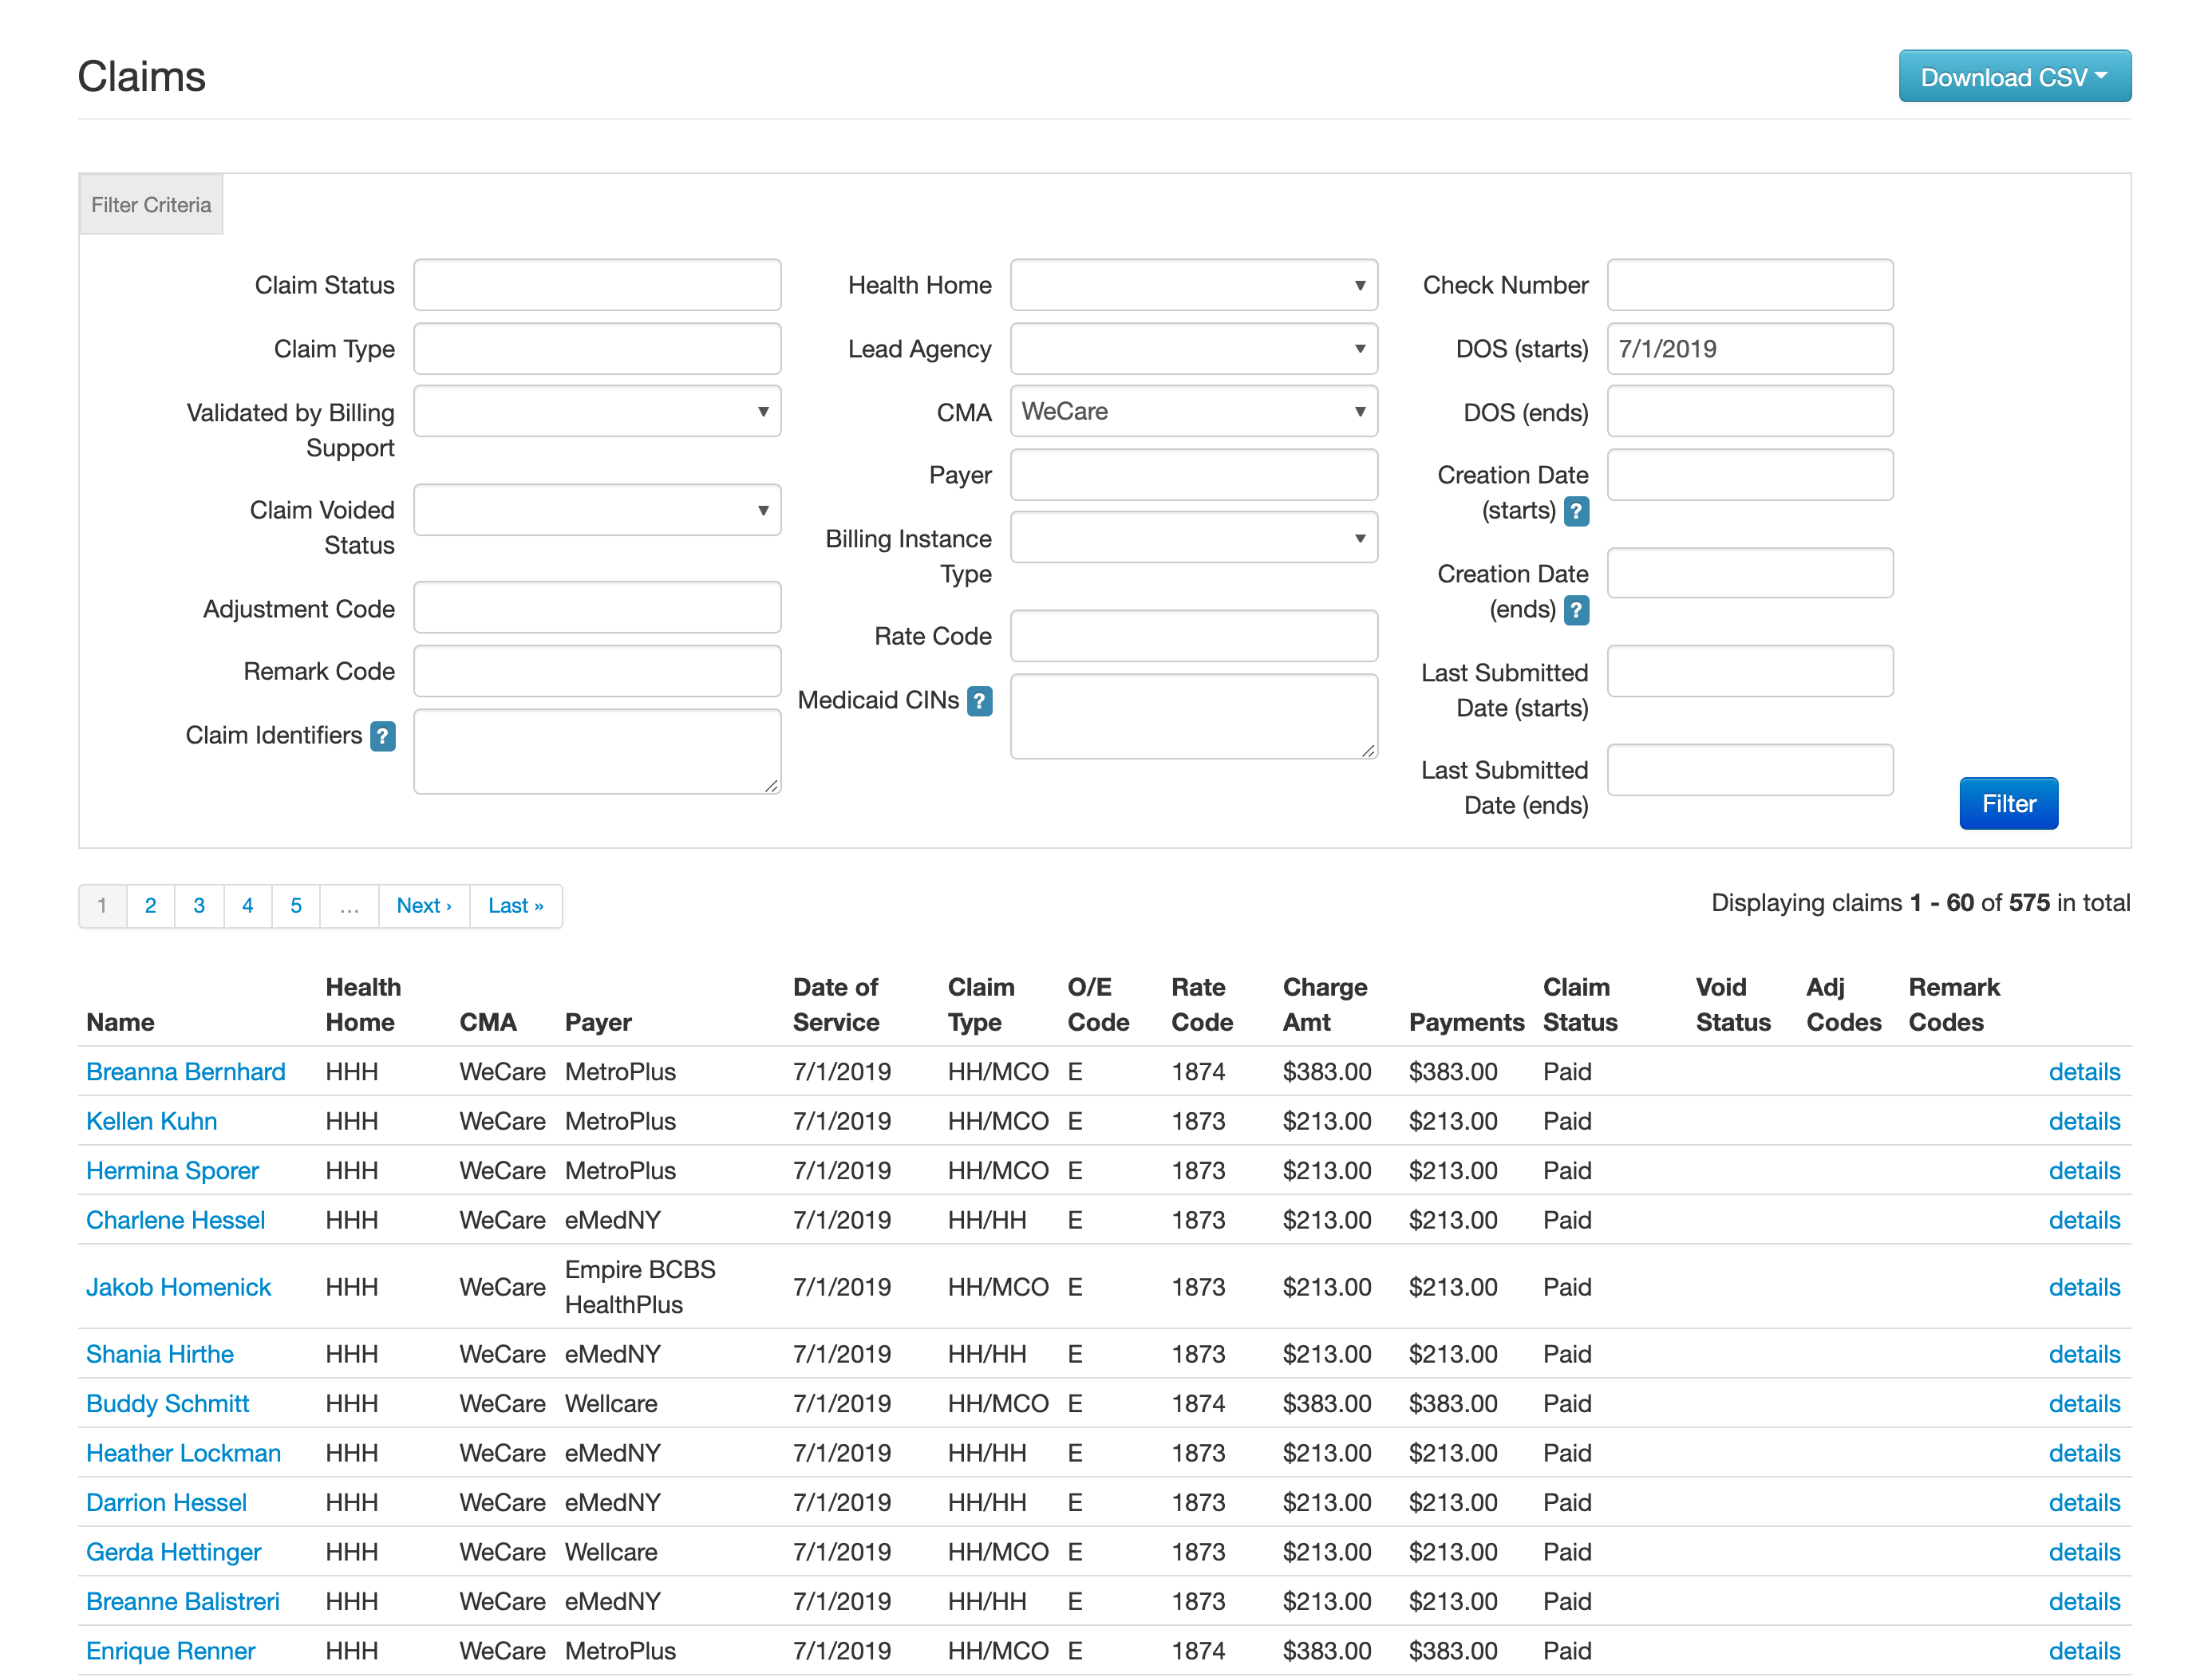Image resolution: width=2212 pixels, height=1677 pixels.
Task: Select the Filter Criteria tab
Action: pos(151,204)
